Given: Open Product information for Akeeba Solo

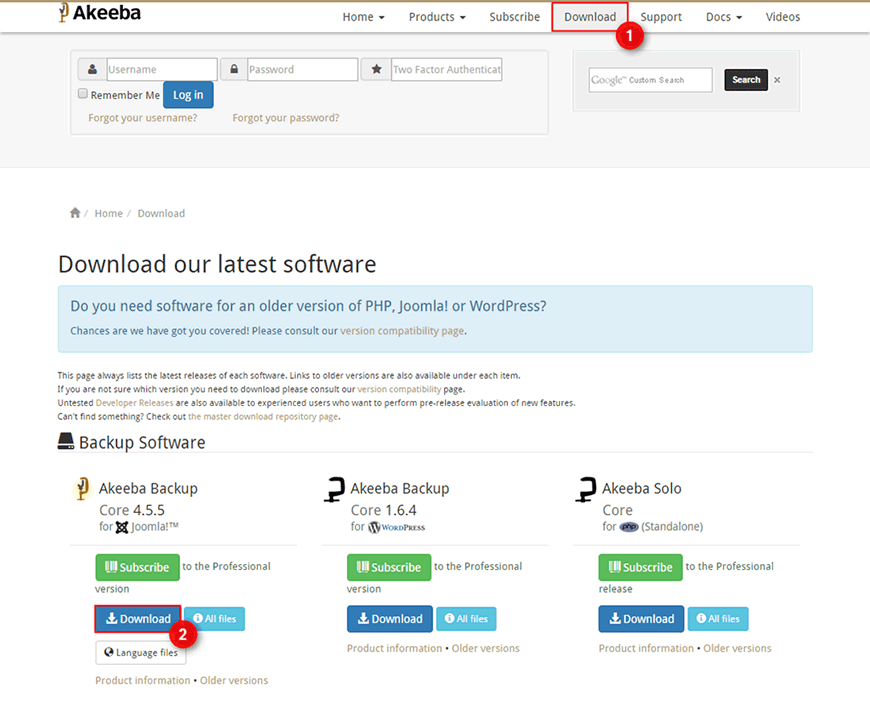Looking at the screenshot, I should coord(646,648).
